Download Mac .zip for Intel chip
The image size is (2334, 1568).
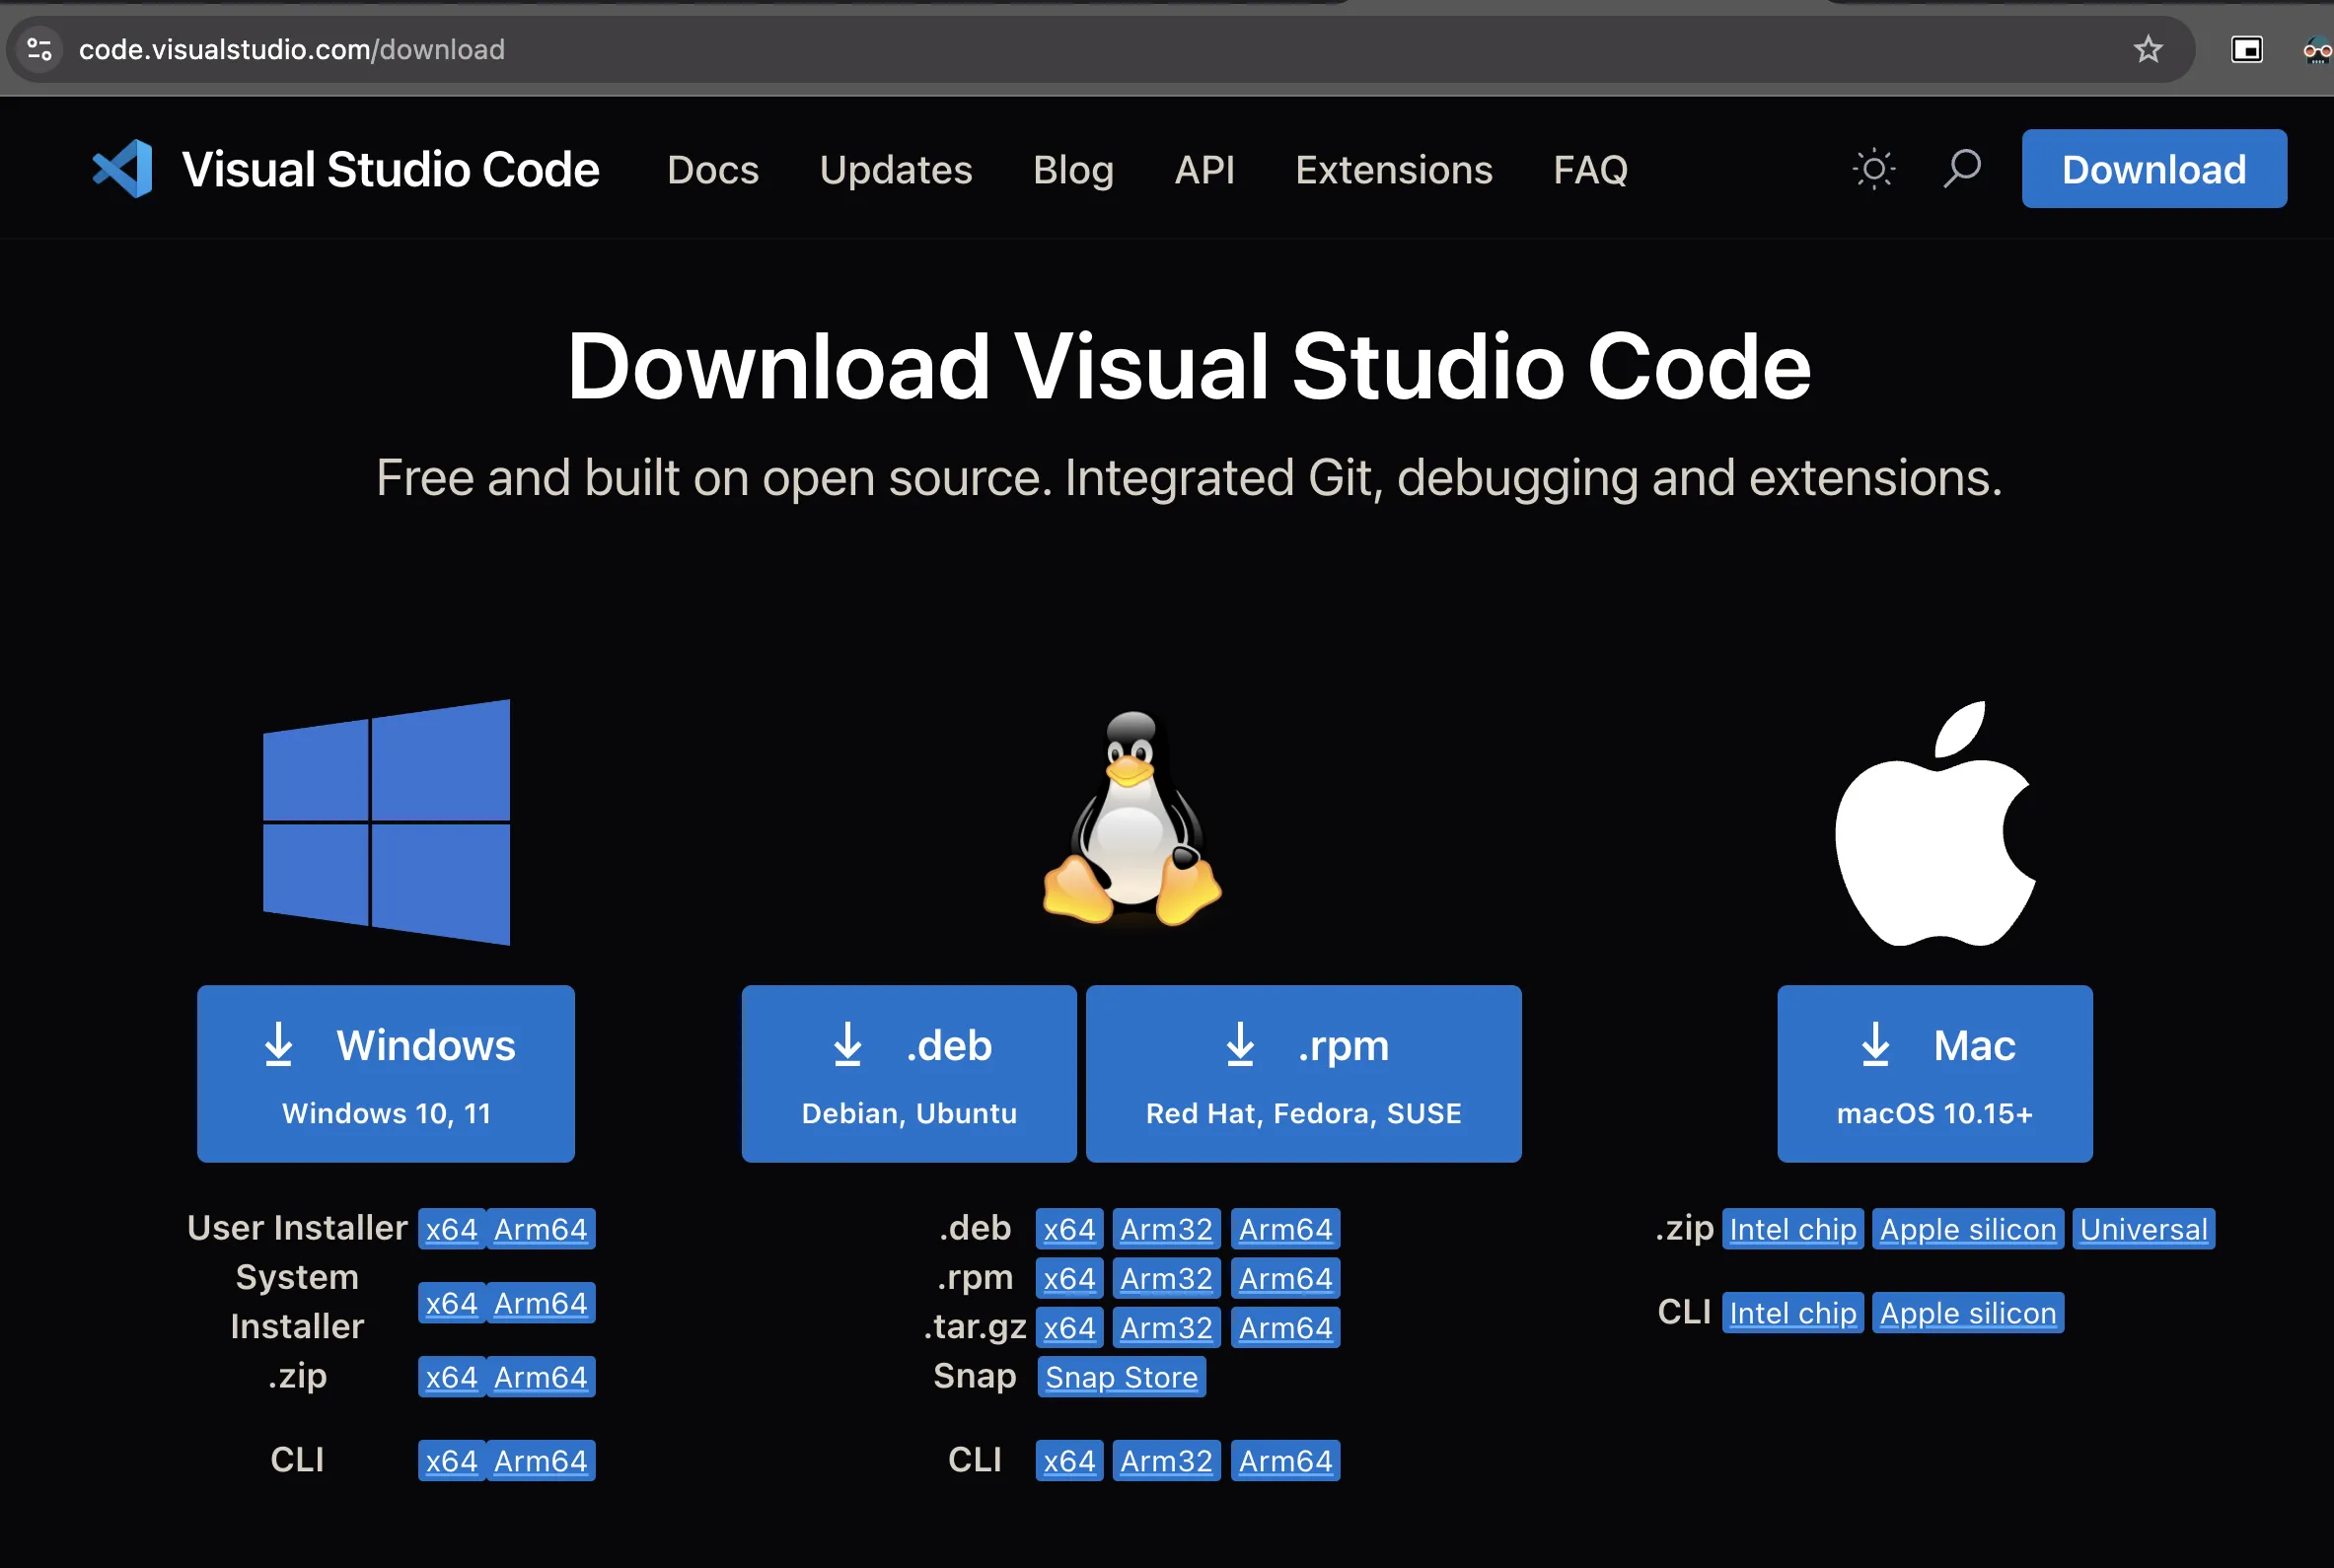(x=1793, y=1229)
